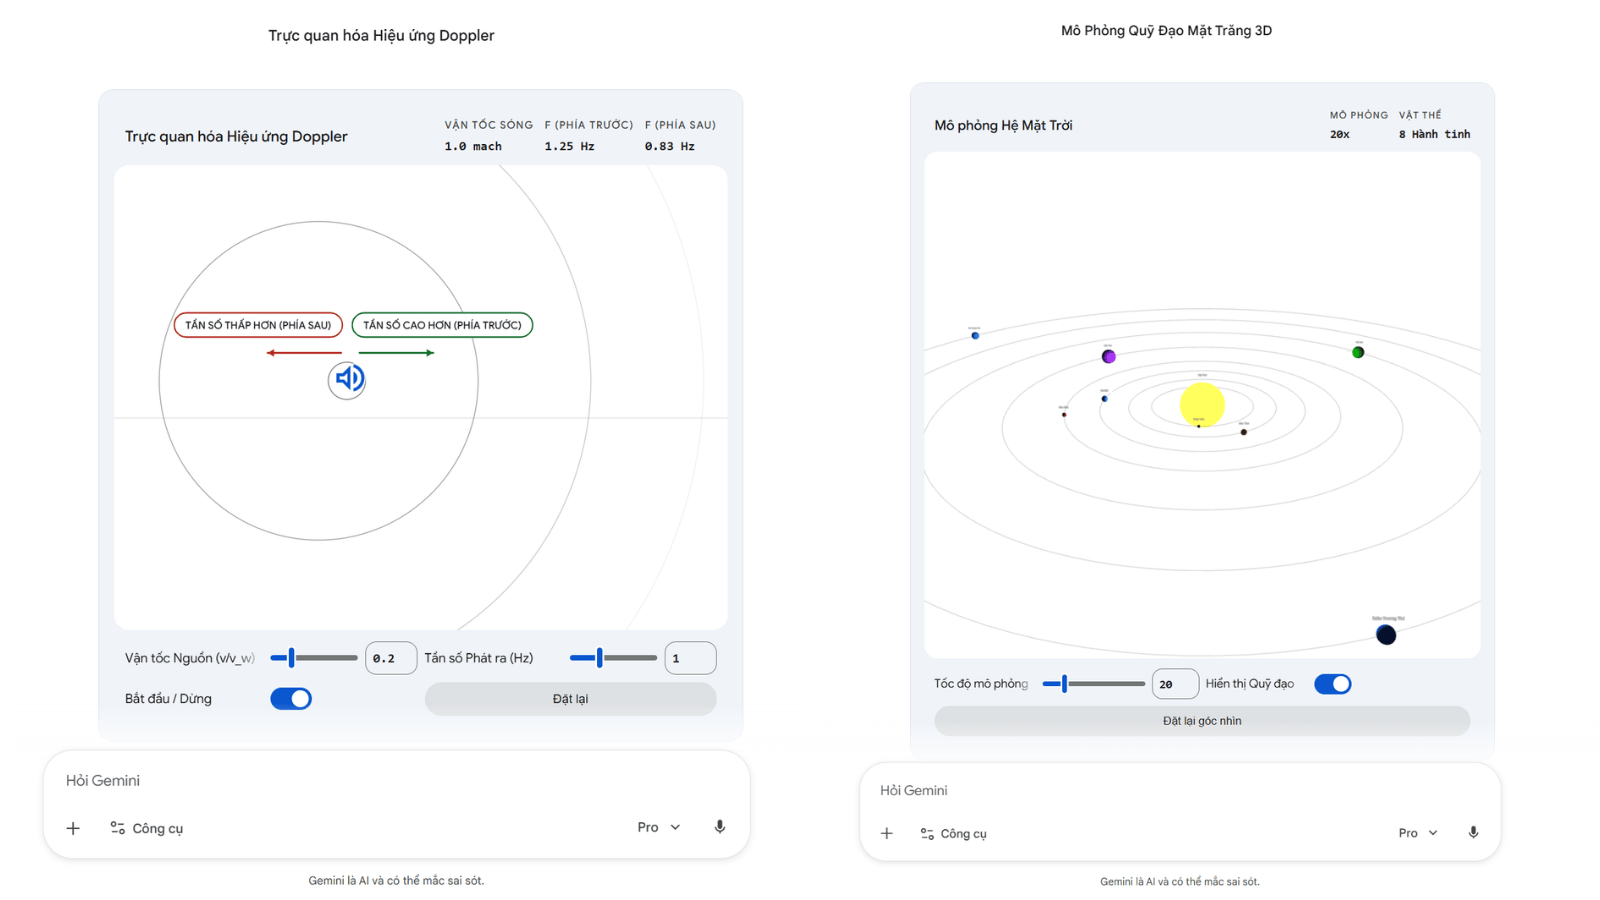Click microphone icon in right Gemini box

[1473, 833]
